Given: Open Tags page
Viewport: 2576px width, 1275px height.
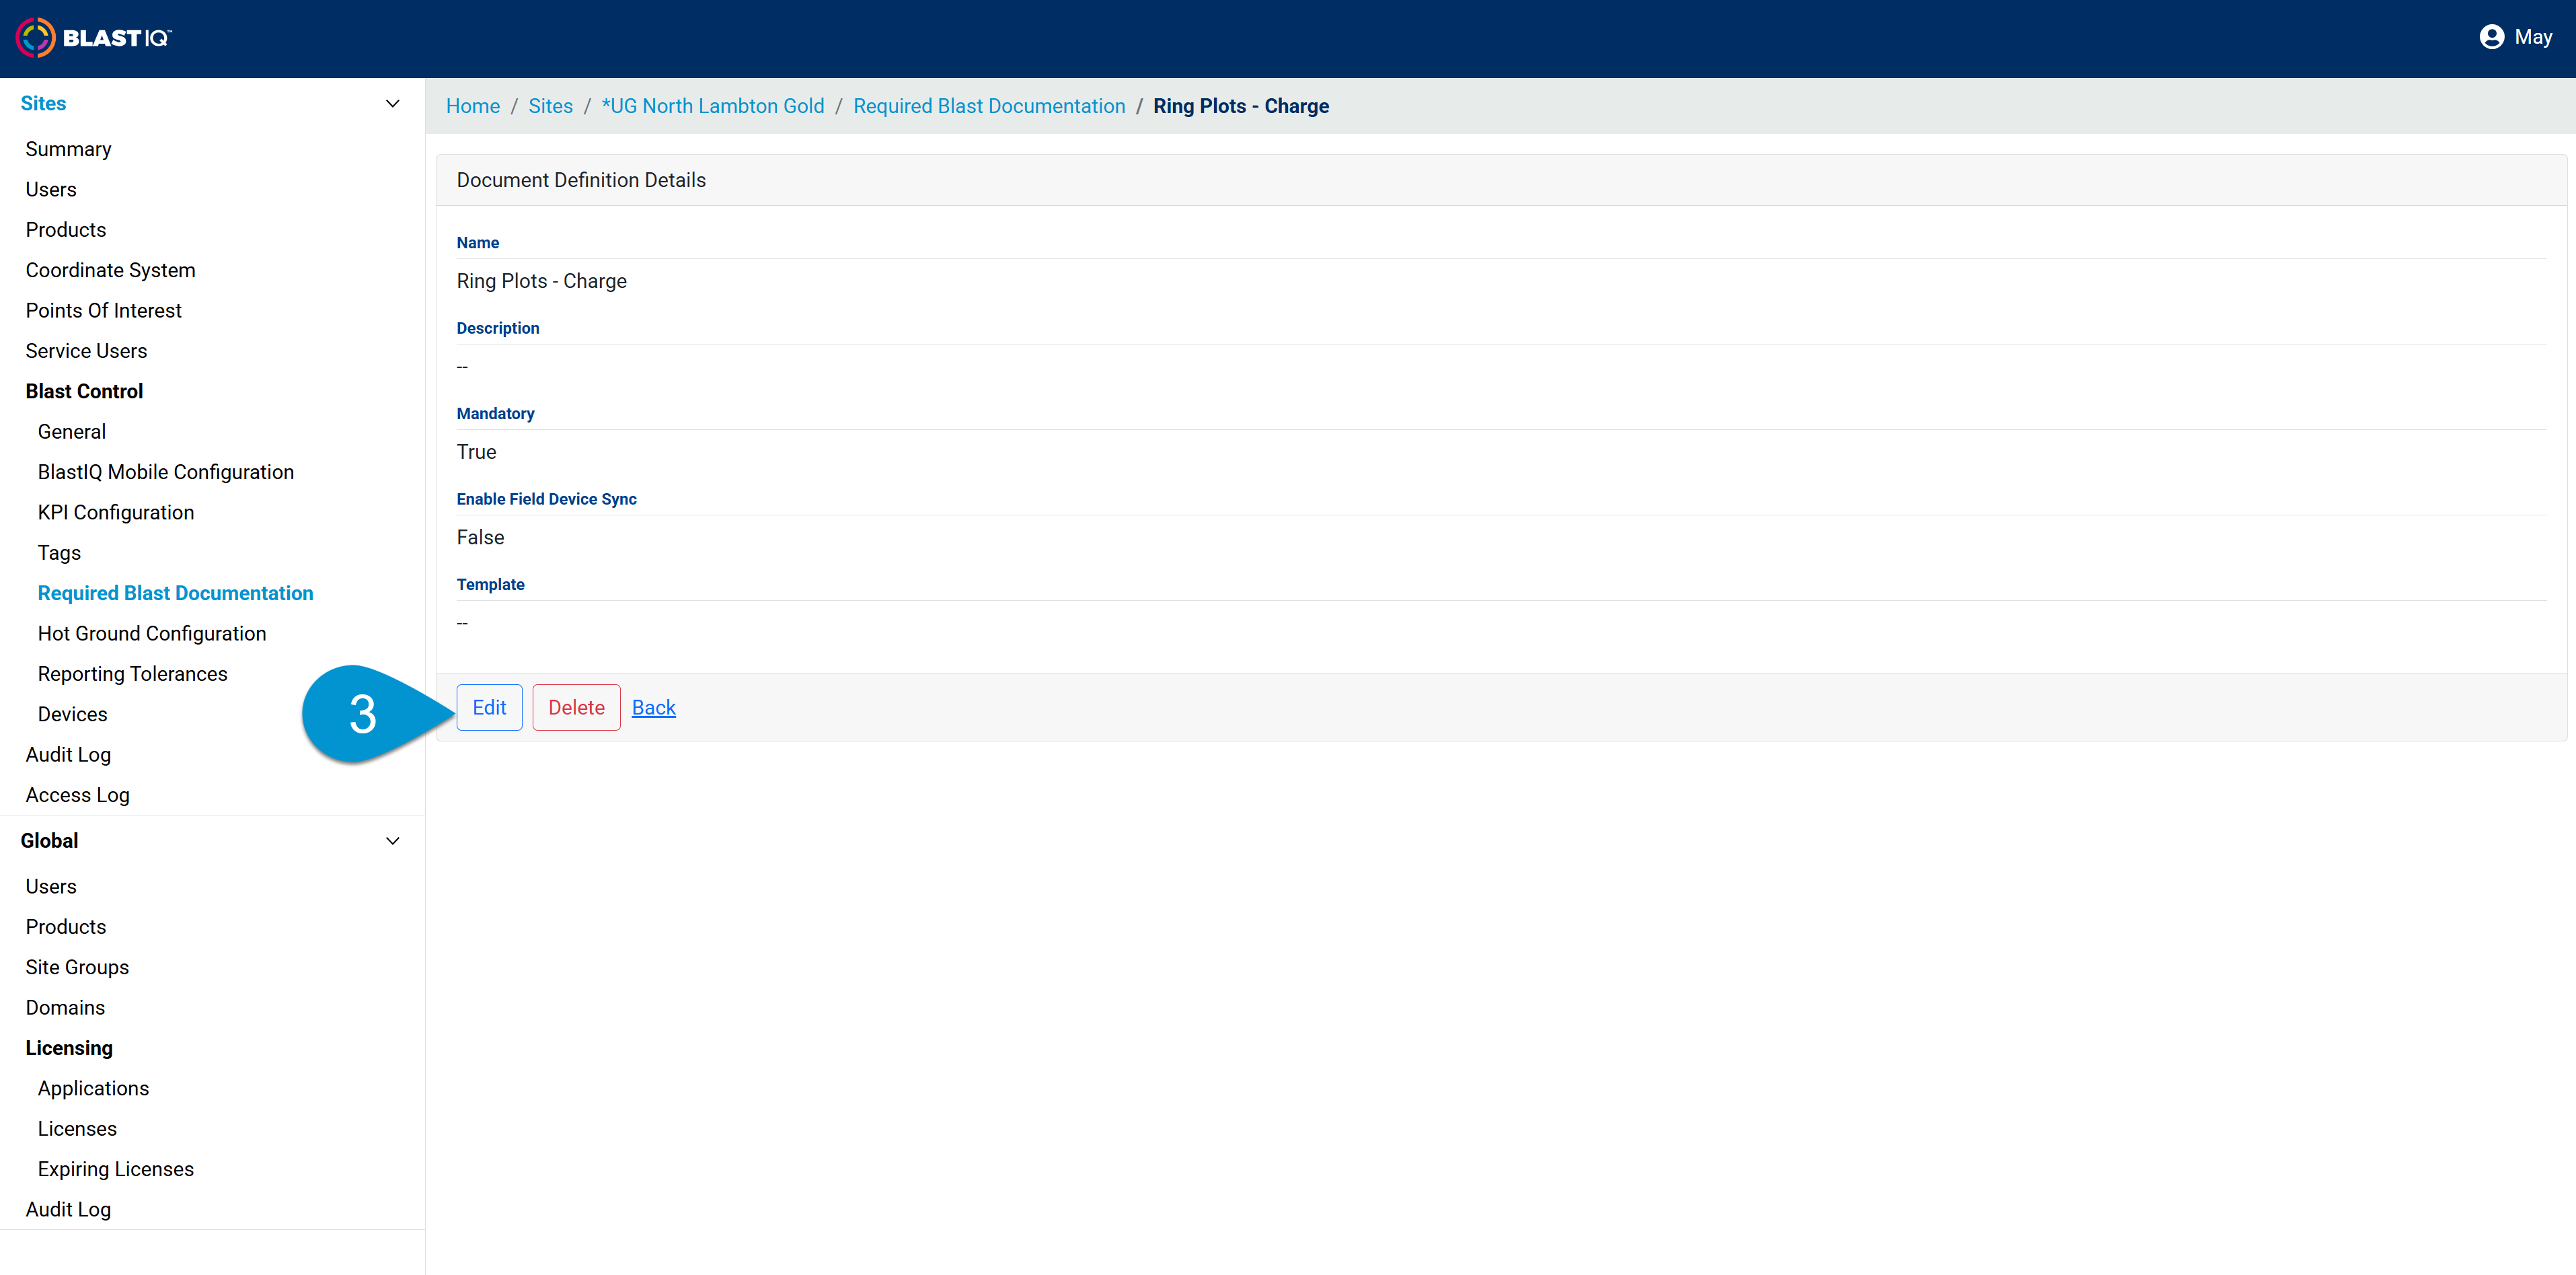Looking at the screenshot, I should 59,553.
